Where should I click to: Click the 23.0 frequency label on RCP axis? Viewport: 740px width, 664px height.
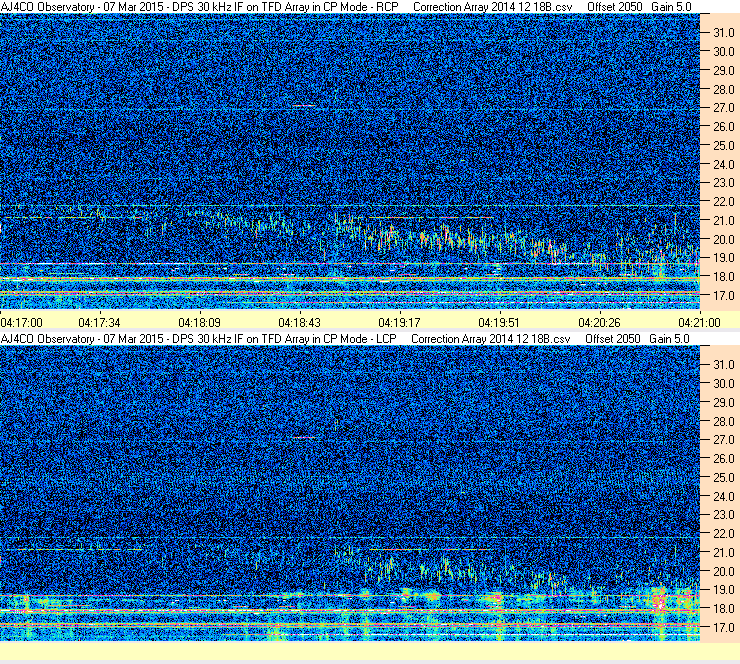click(x=723, y=183)
